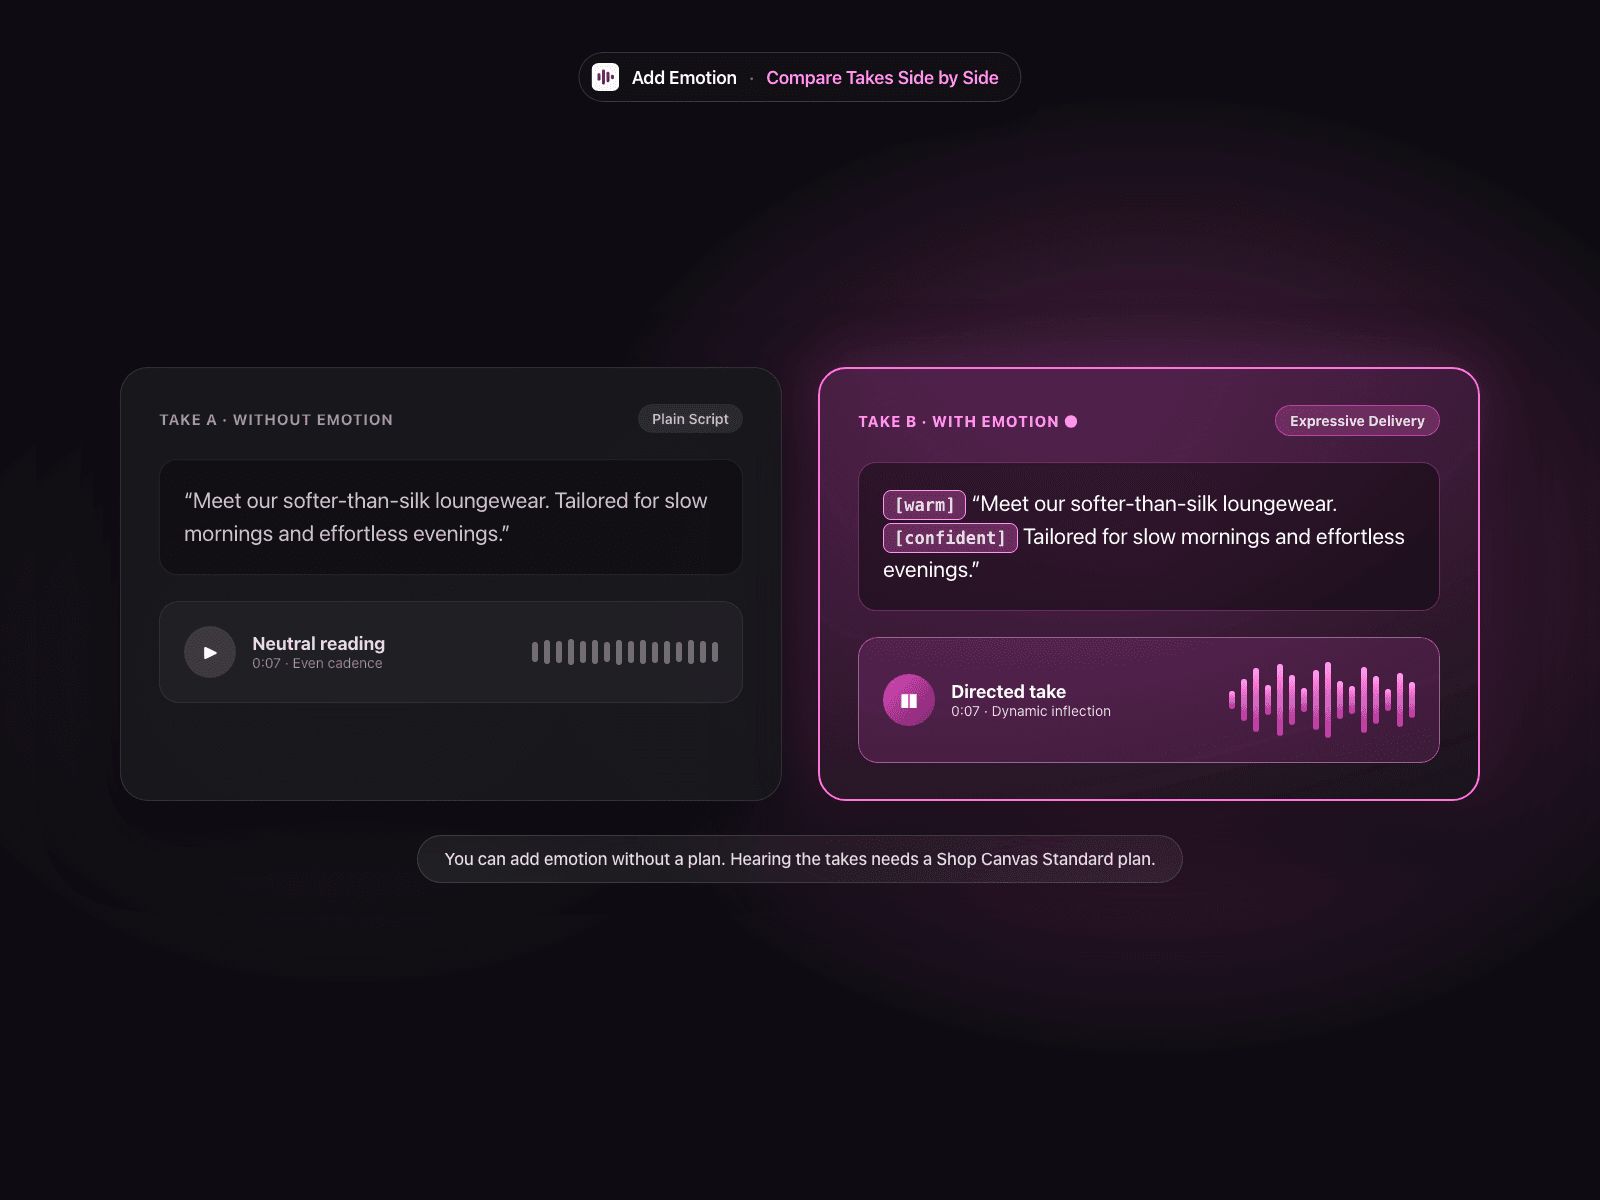Click the '0:07 · Even cadence' caption
This screenshot has height=1200, width=1600.
click(317, 663)
